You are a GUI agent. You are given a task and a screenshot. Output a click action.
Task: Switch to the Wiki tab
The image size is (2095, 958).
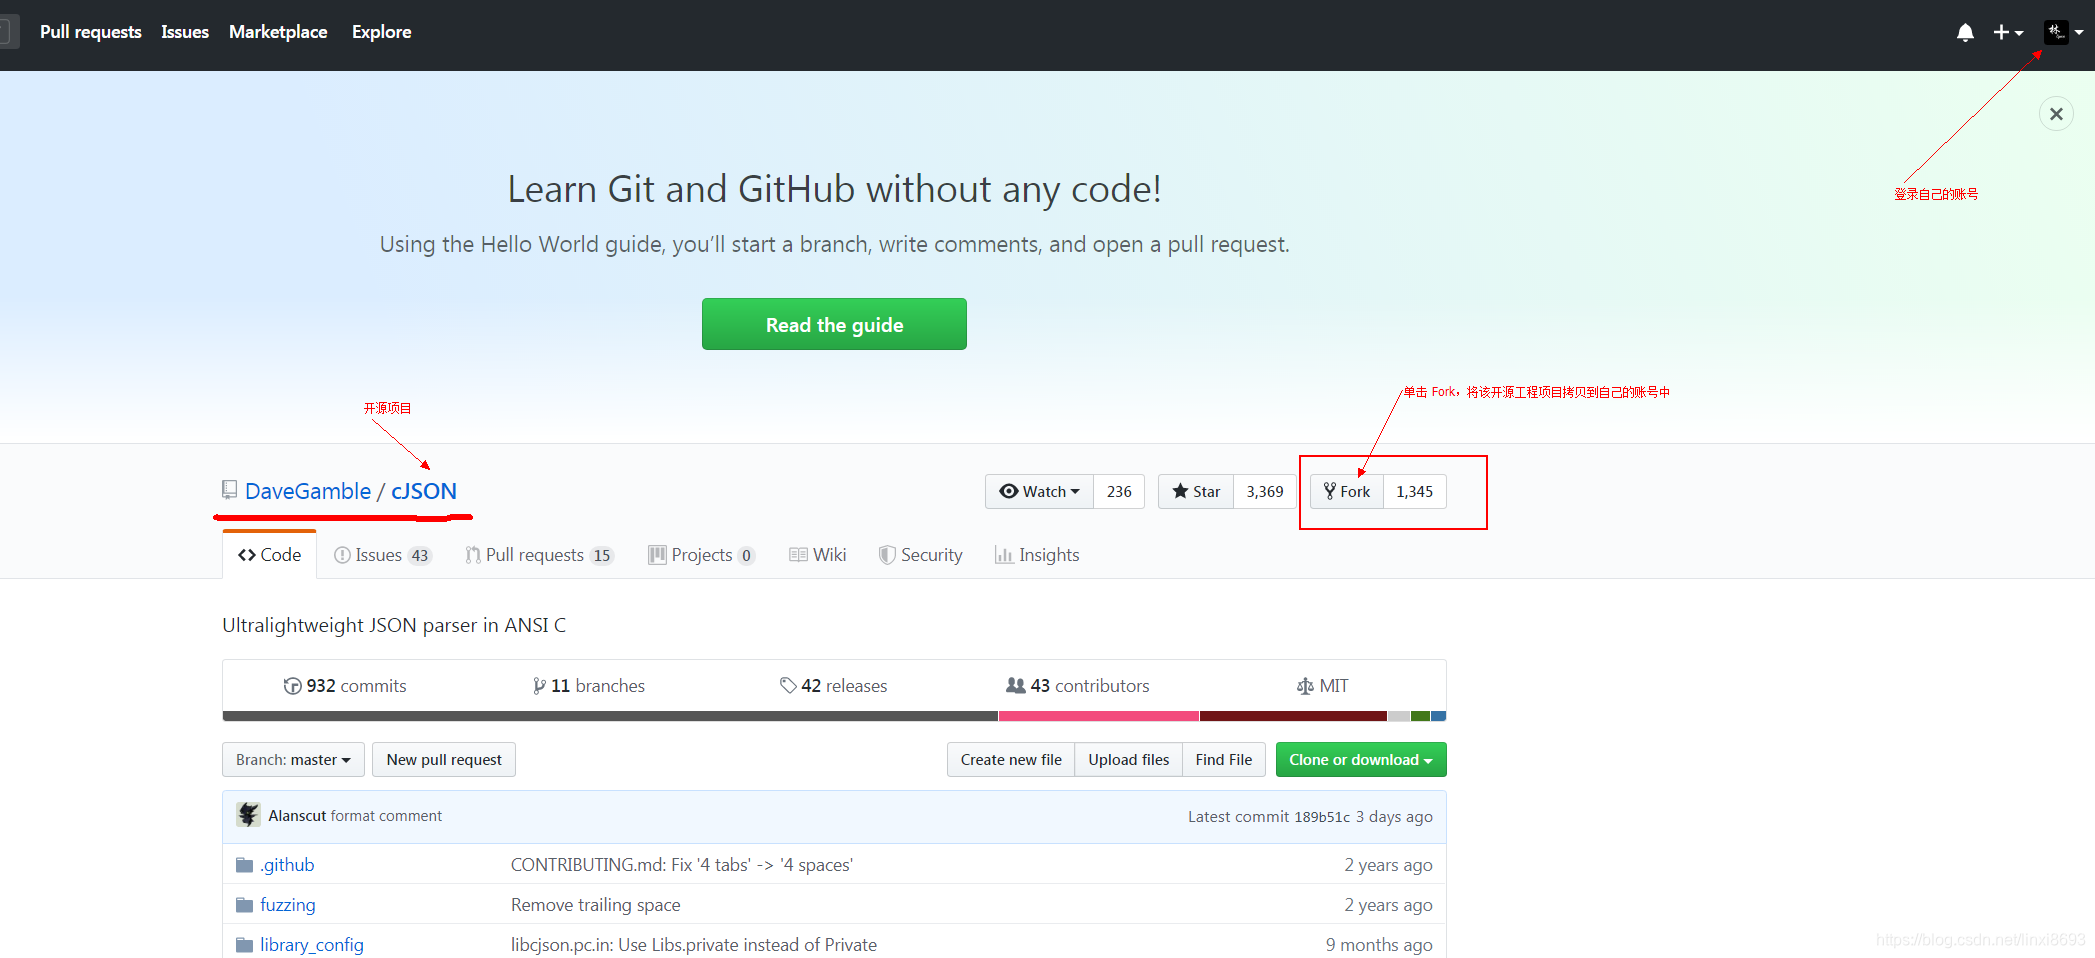tap(817, 555)
